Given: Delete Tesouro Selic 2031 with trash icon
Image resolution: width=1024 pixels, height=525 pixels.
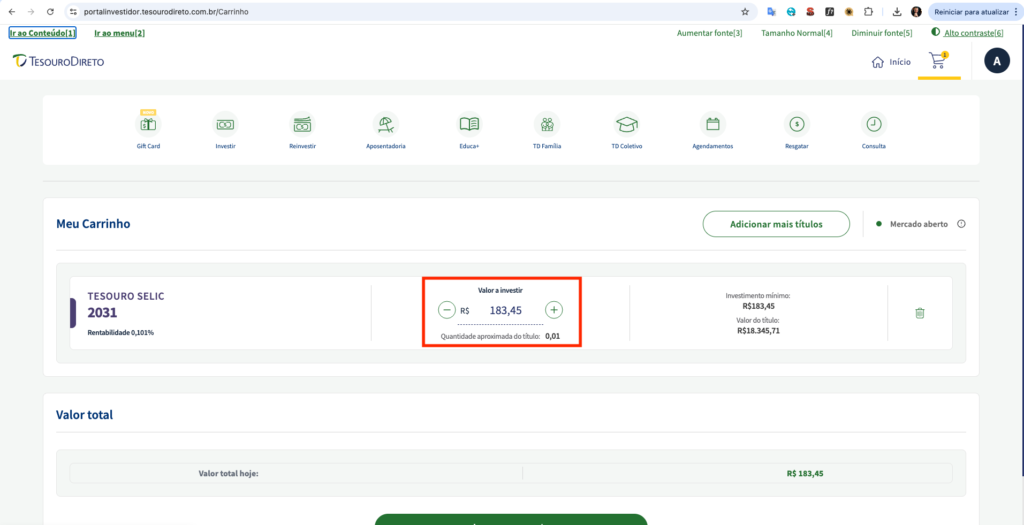Looking at the screenshot, I should click(x=919, y=313).
